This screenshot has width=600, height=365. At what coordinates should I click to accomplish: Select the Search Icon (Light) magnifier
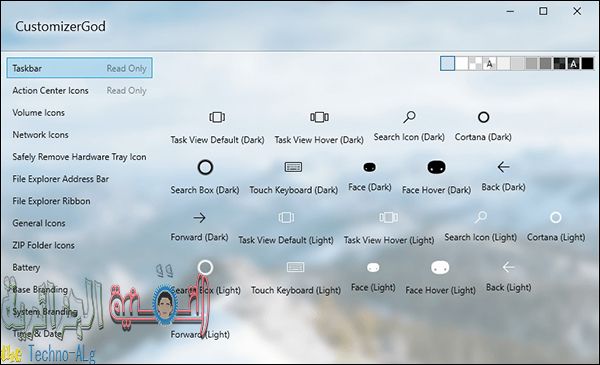pos(481,217)
